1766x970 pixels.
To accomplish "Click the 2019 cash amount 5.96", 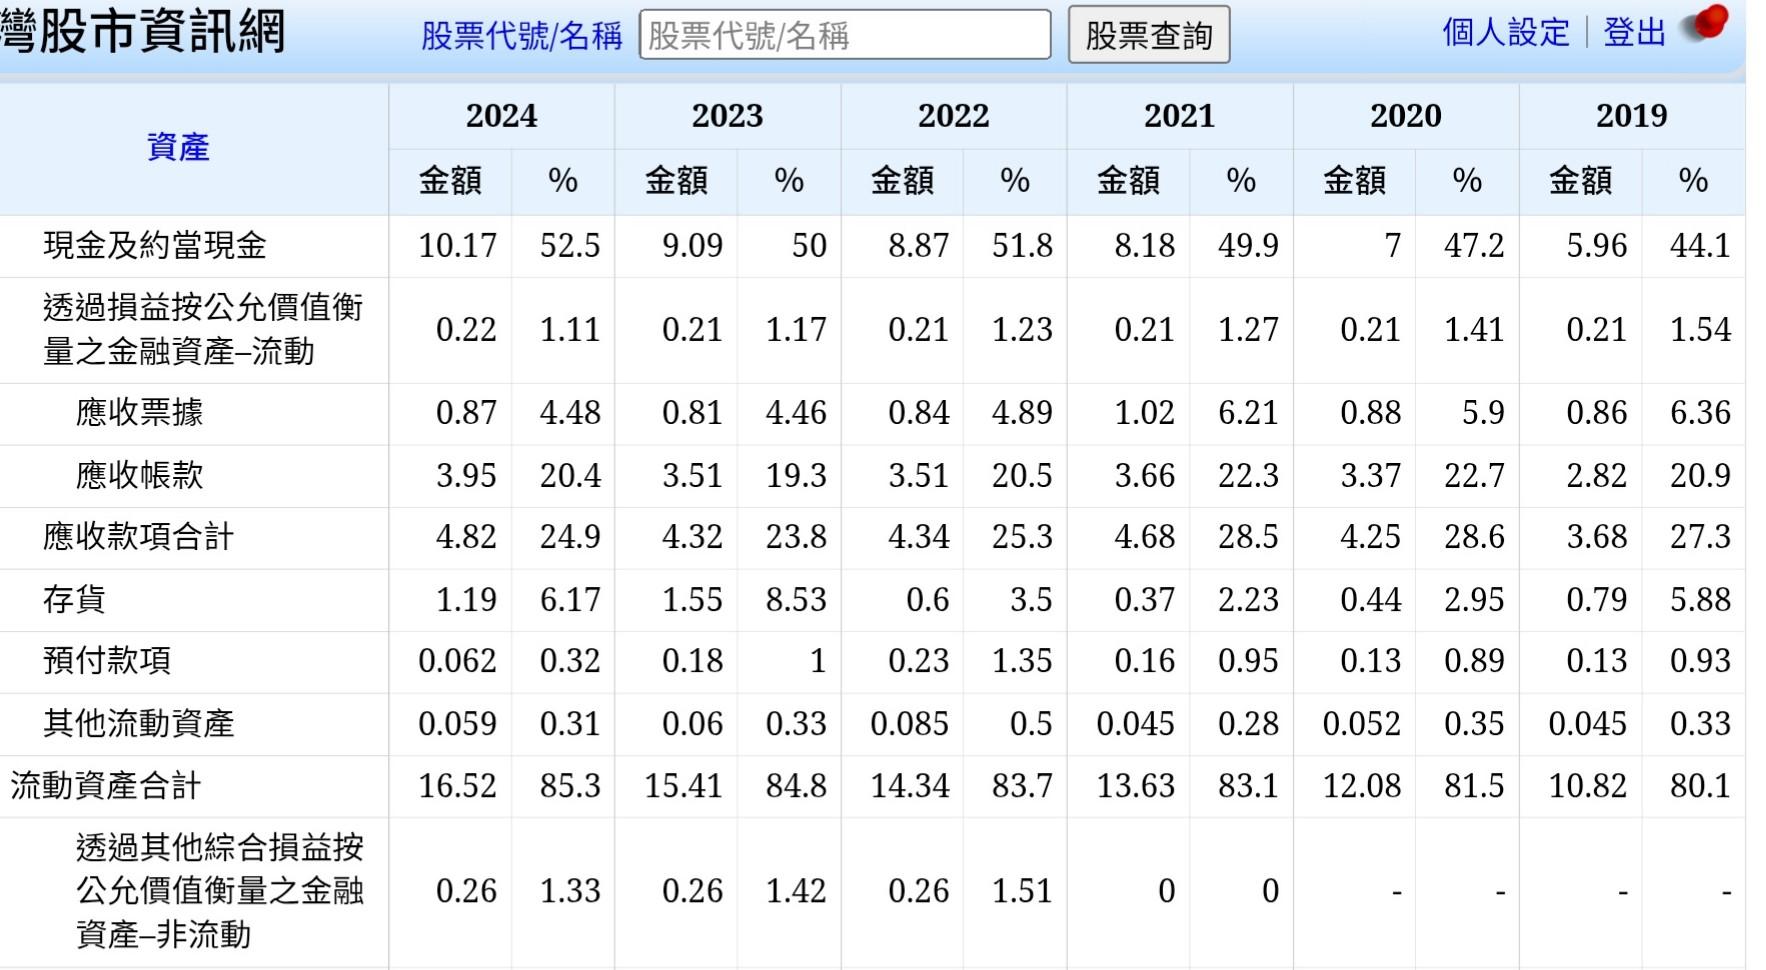I will click(x=1596, y=246).
